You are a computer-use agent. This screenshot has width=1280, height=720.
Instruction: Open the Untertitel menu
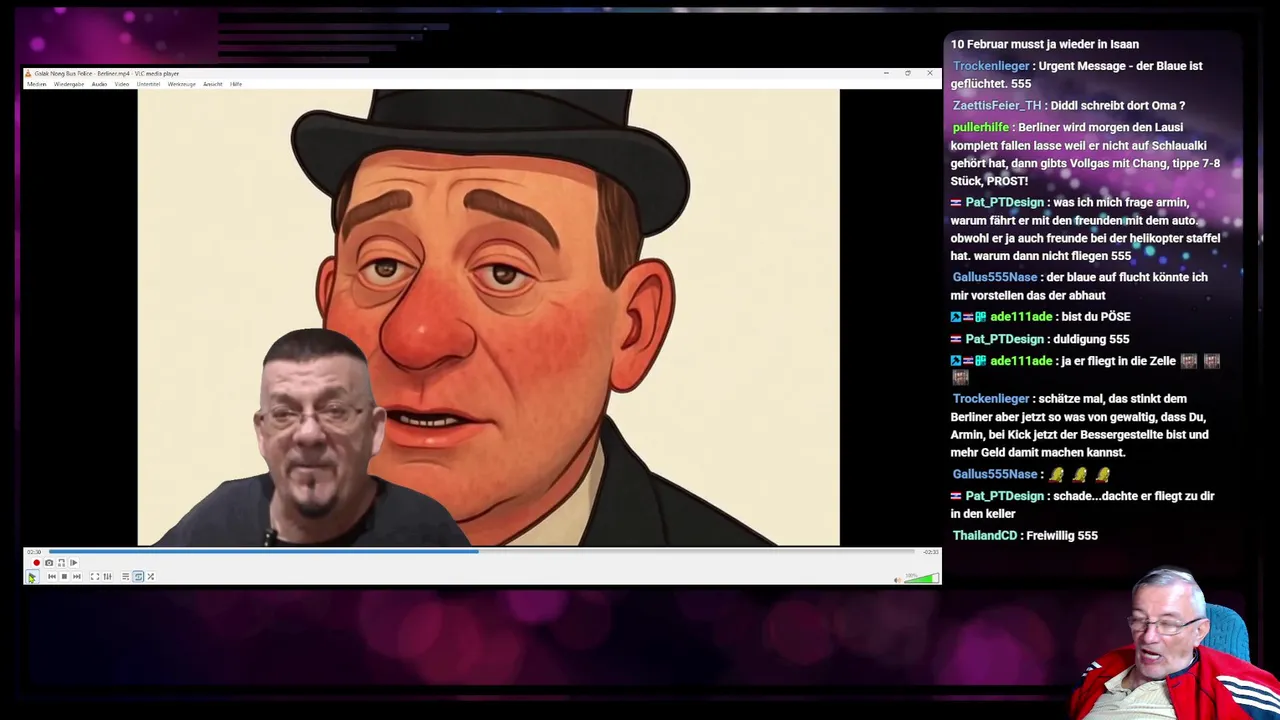coord(148,84)
